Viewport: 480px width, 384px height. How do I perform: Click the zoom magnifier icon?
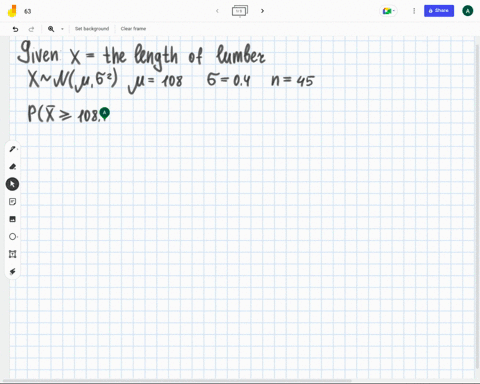51,29
